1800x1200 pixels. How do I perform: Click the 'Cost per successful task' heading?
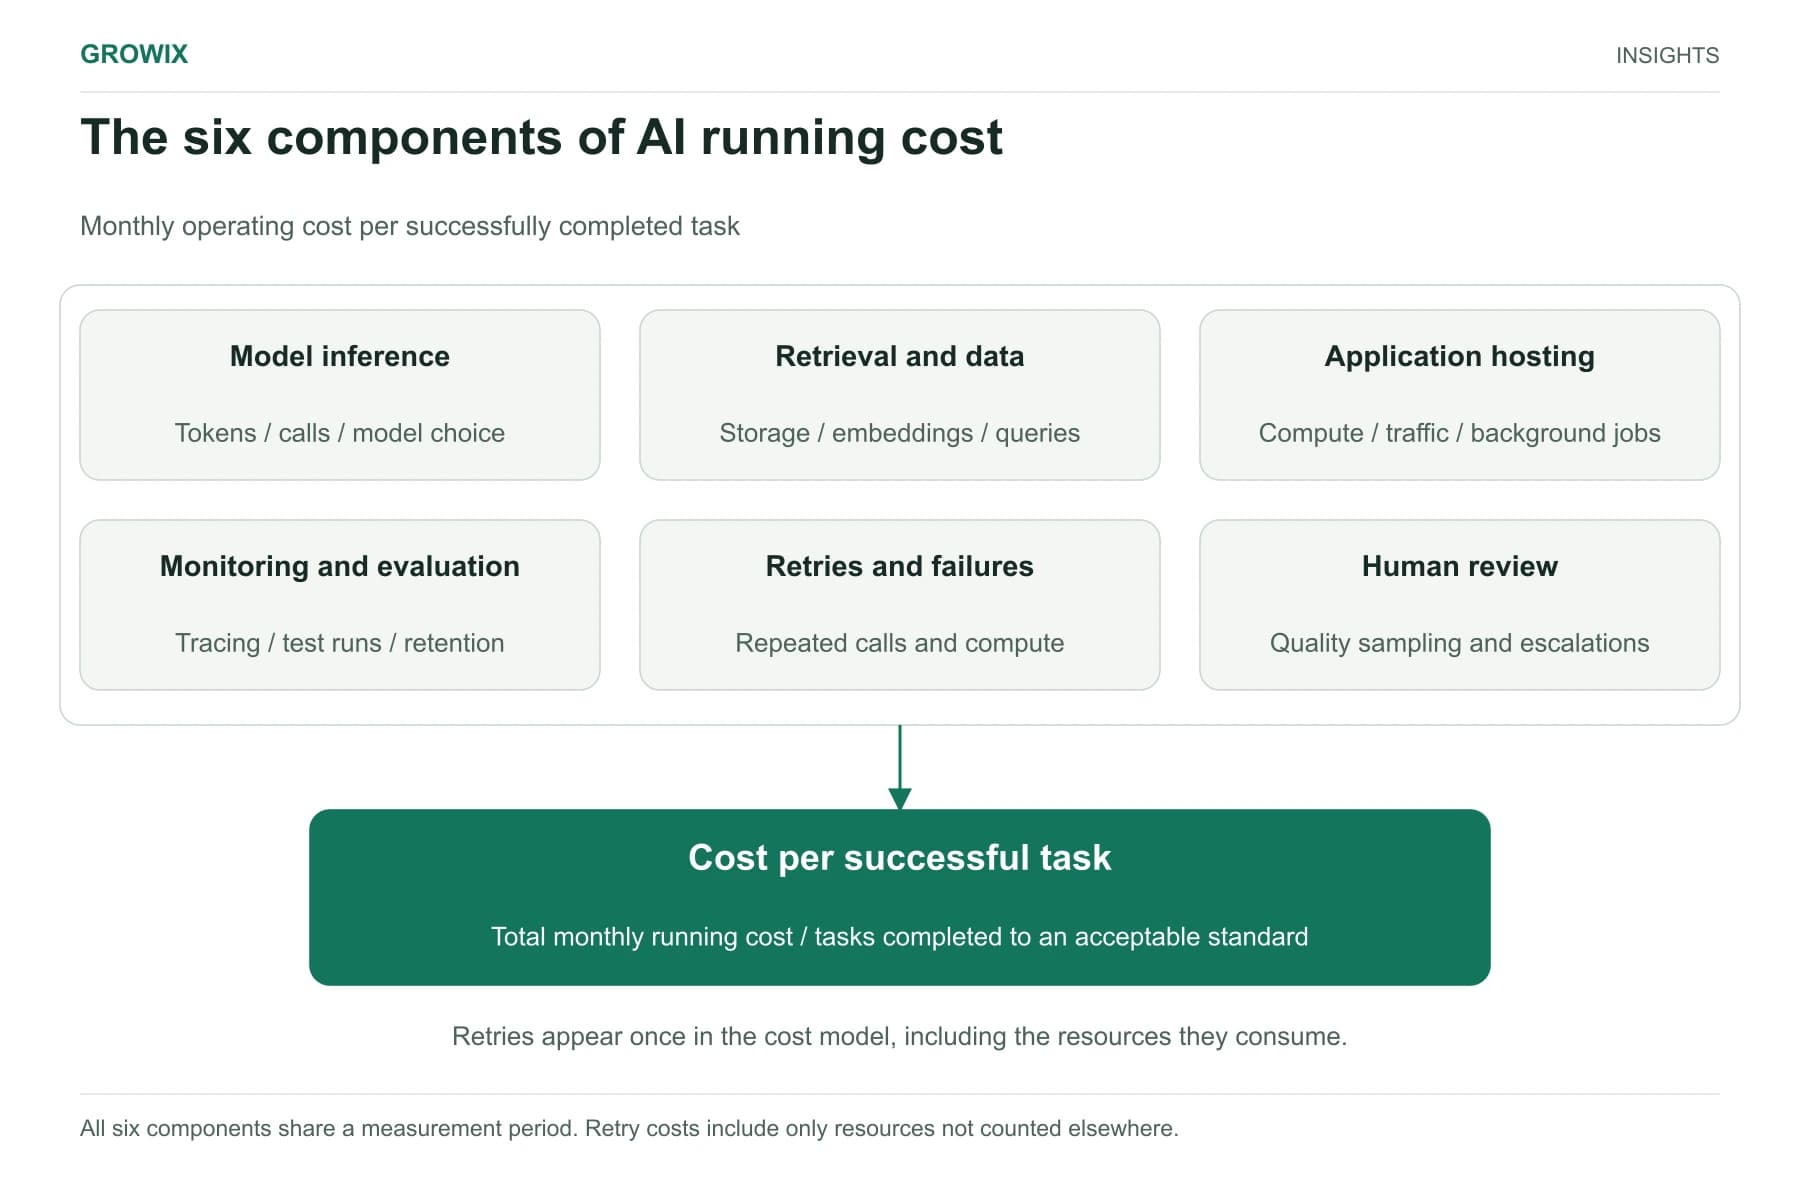coord(900,858)
